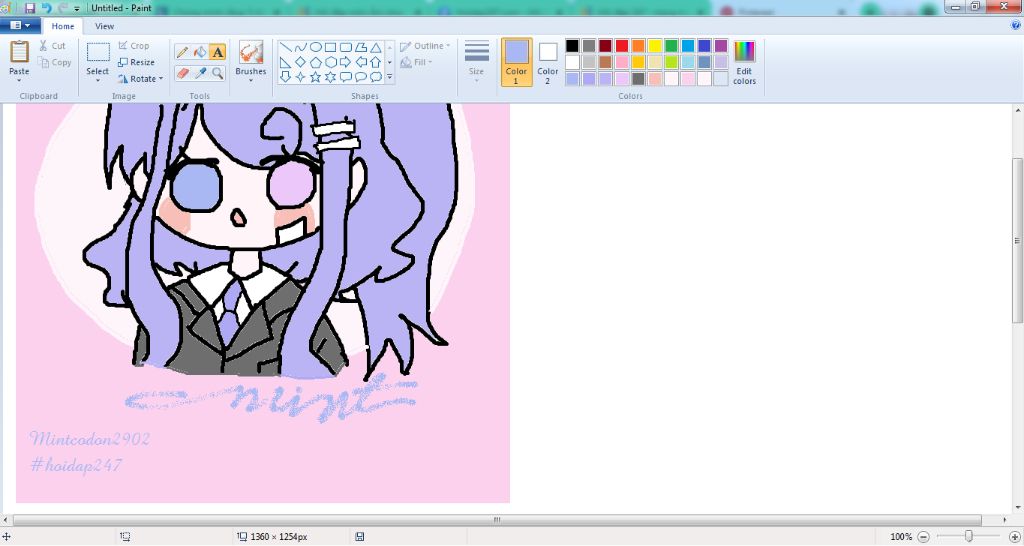
Task: Choose the Line shape
Action: (285, 47)
